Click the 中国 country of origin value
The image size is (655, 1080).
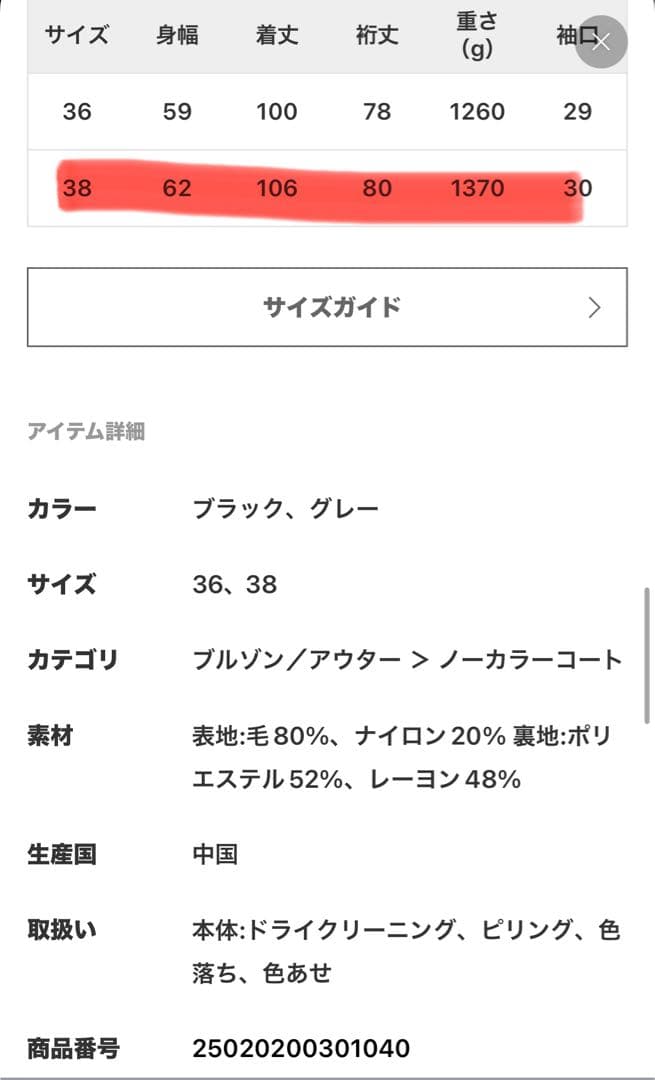click(x=215, y=855)
